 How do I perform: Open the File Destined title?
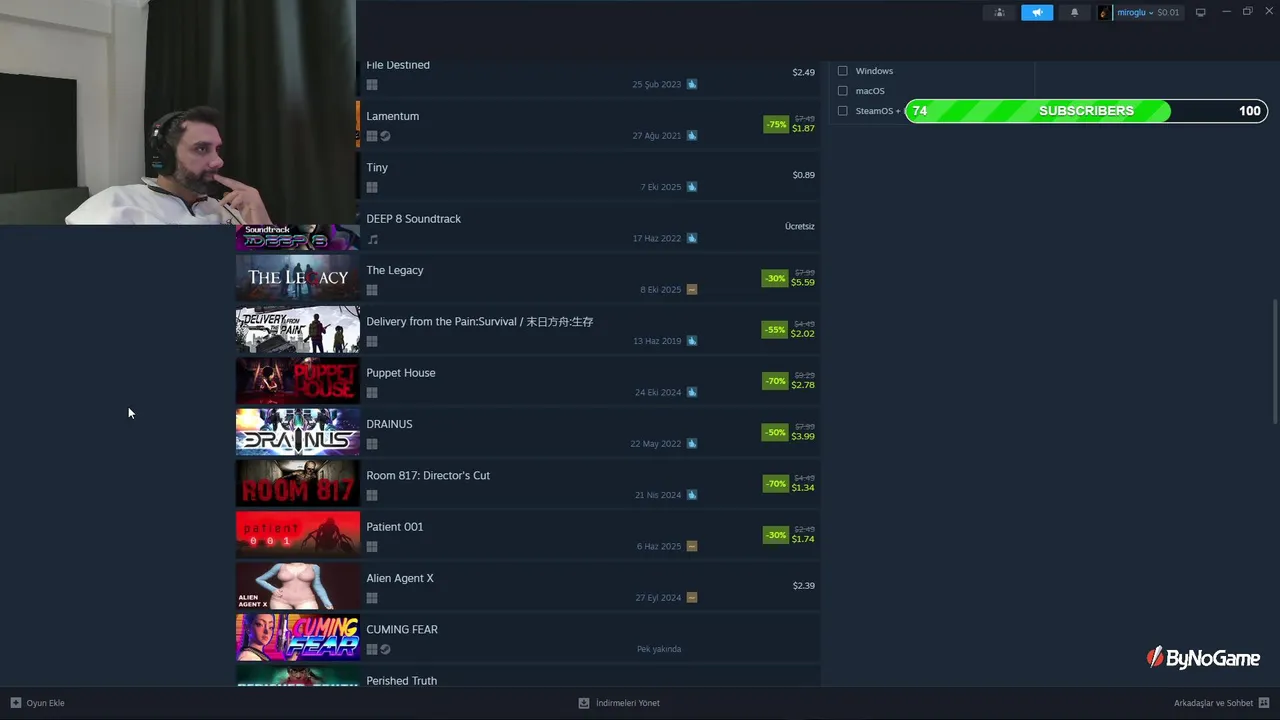point(398,65)
